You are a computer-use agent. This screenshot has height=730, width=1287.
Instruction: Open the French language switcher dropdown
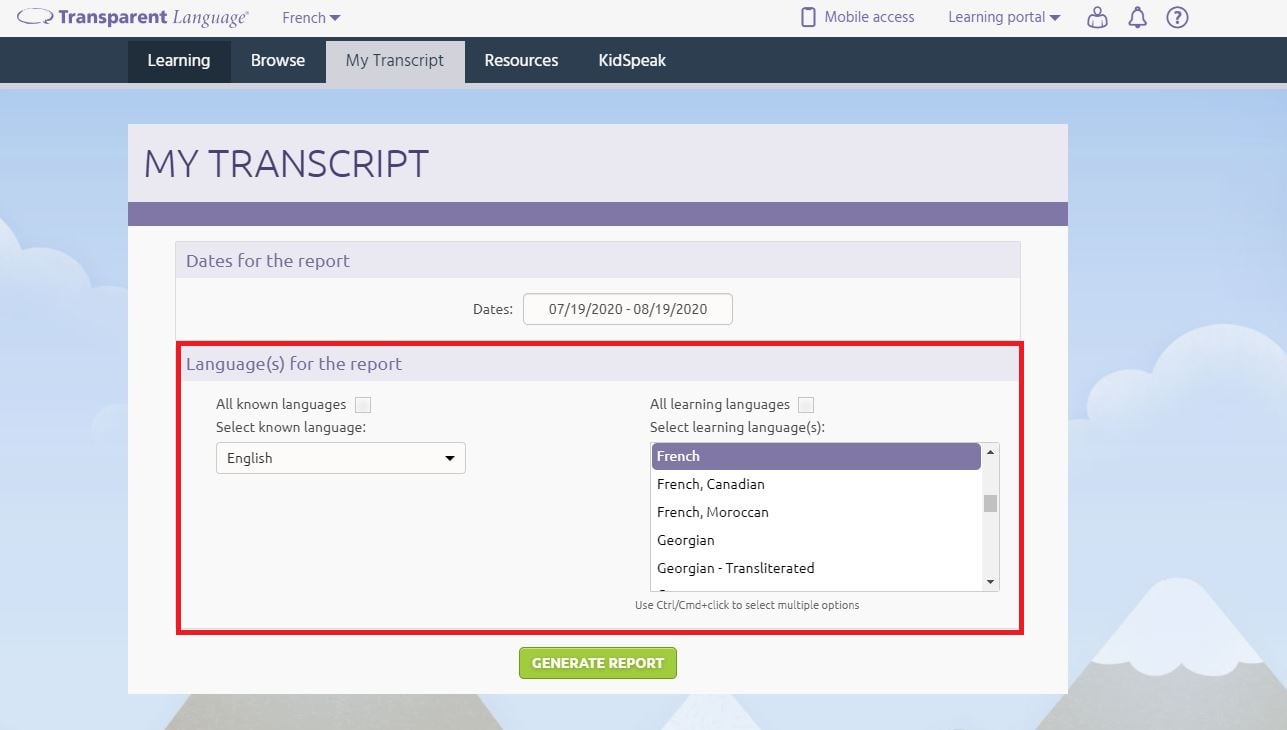tap(310, 17)
